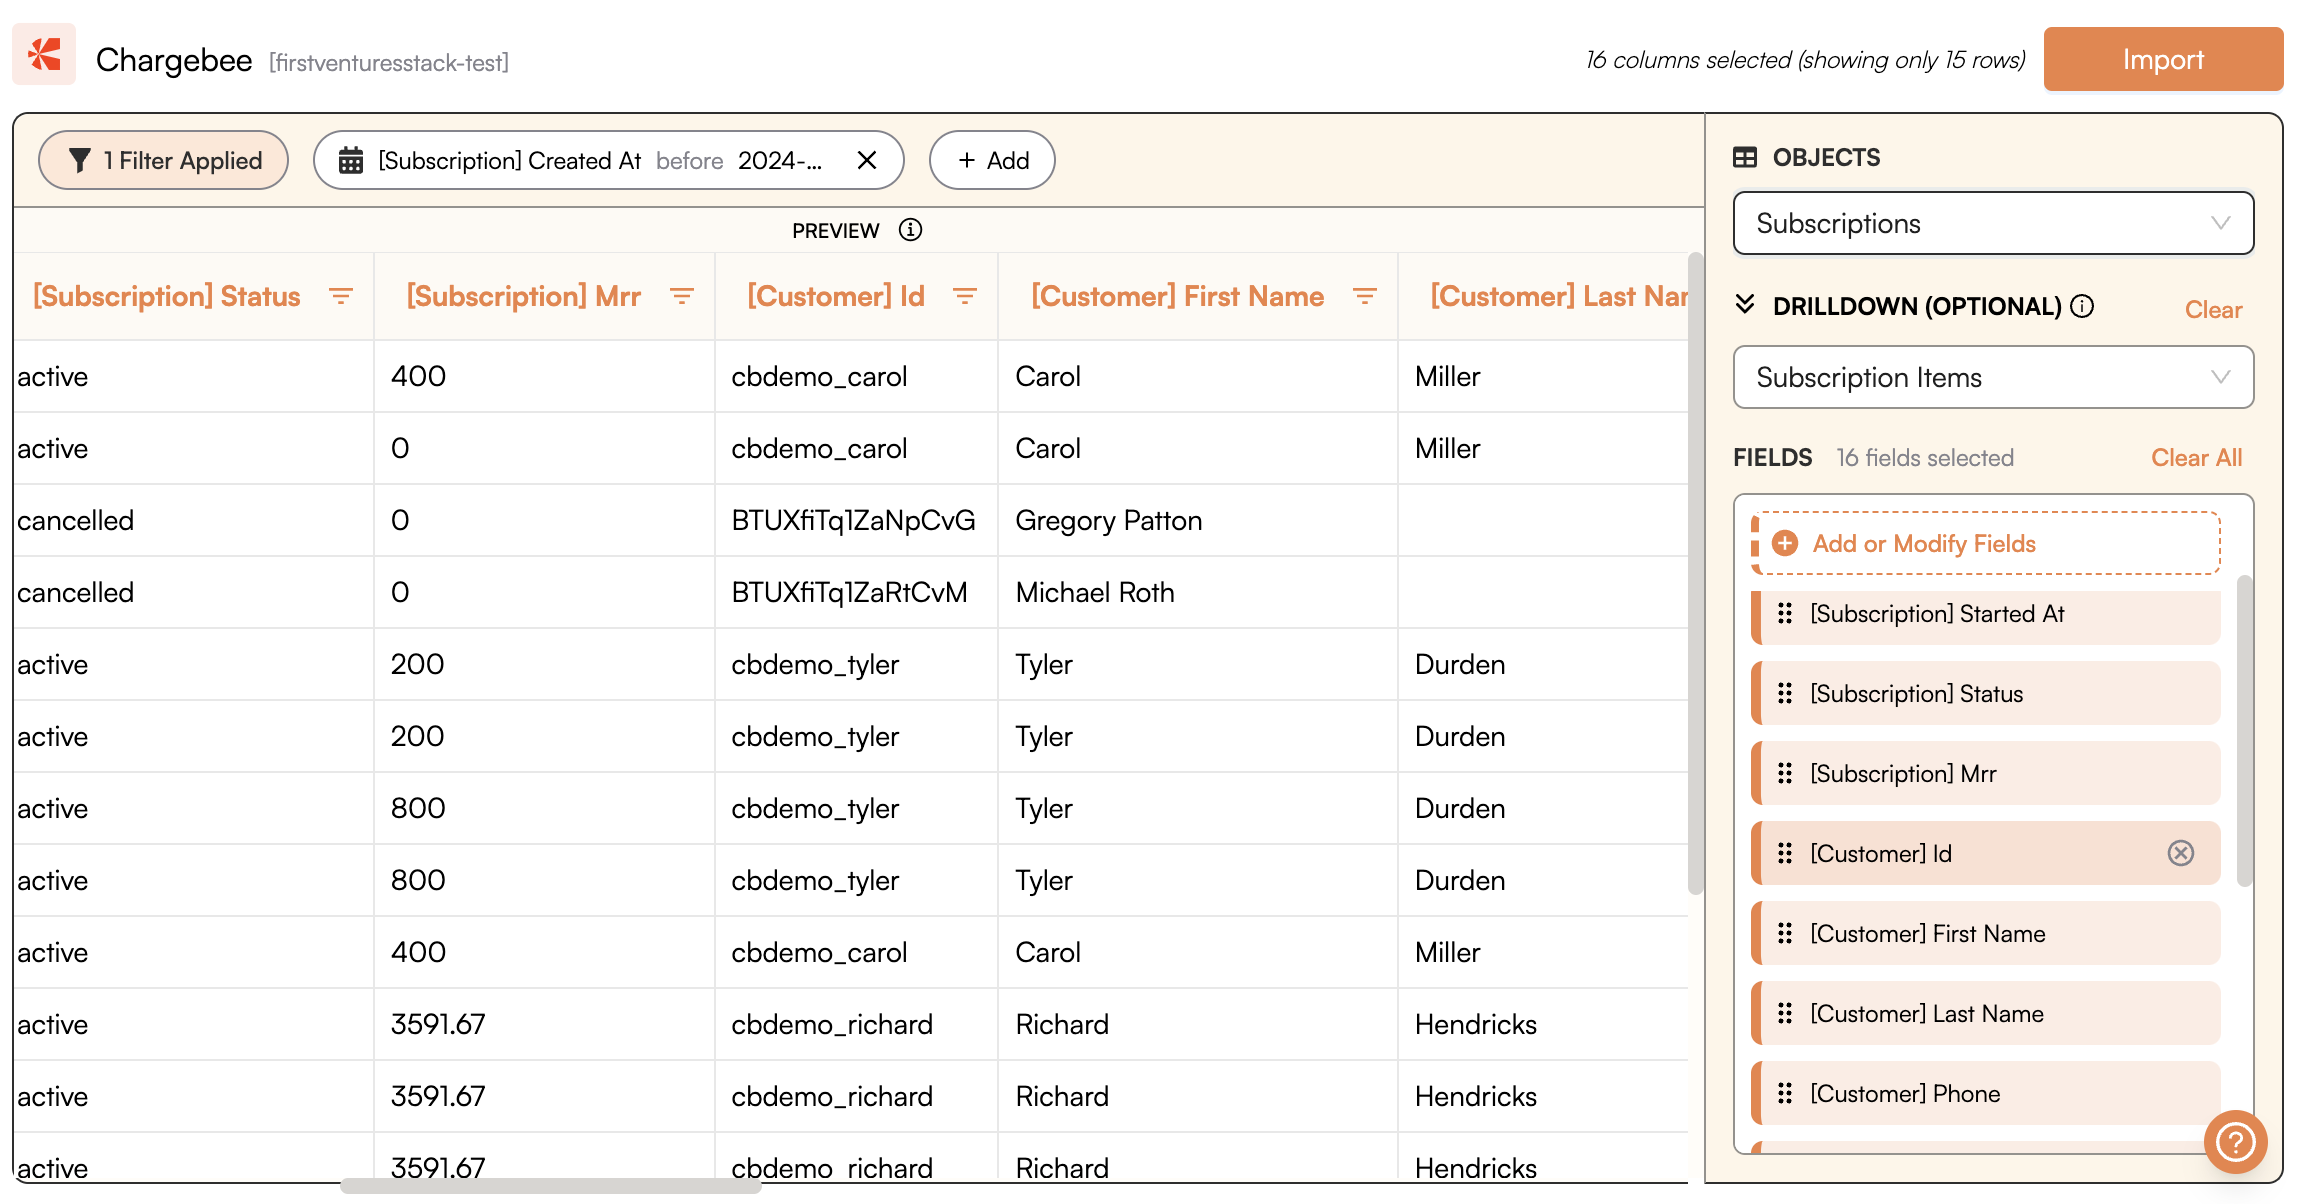
Task: Click the Chargebee logo icon
Action: pos(44,55)
